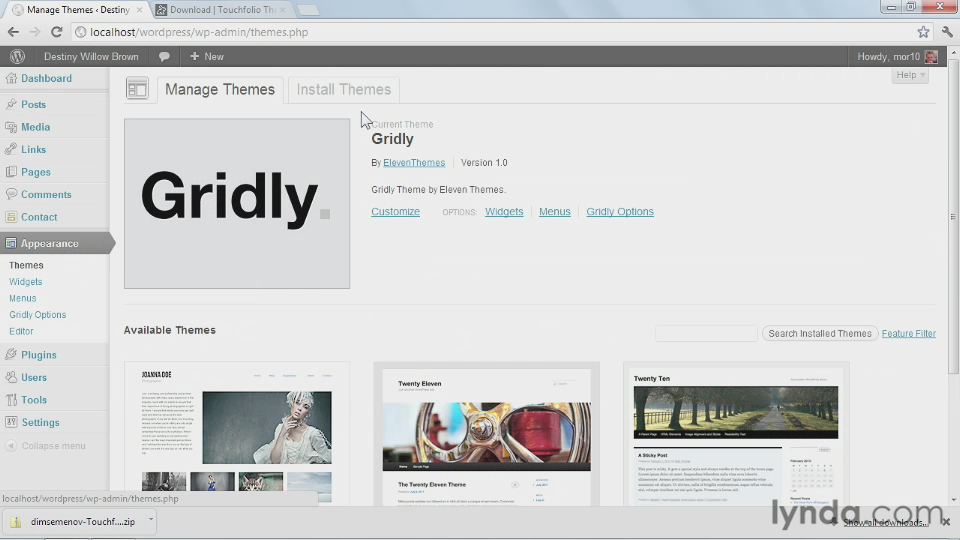Select the Manage Themes tab
This screenshot has width=960, height=540.
pyautogui.click(x=220, y=89)
